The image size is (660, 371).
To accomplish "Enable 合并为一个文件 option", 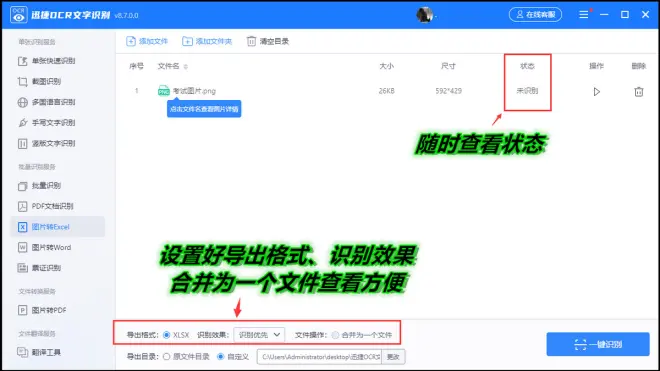I will click(335, 335).
